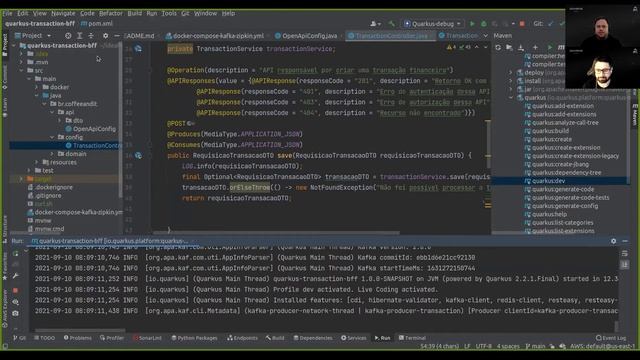Click Run console horizontal scrollbar
The width and height of the screenshot is (640, 360).
[x=80, y=330]
